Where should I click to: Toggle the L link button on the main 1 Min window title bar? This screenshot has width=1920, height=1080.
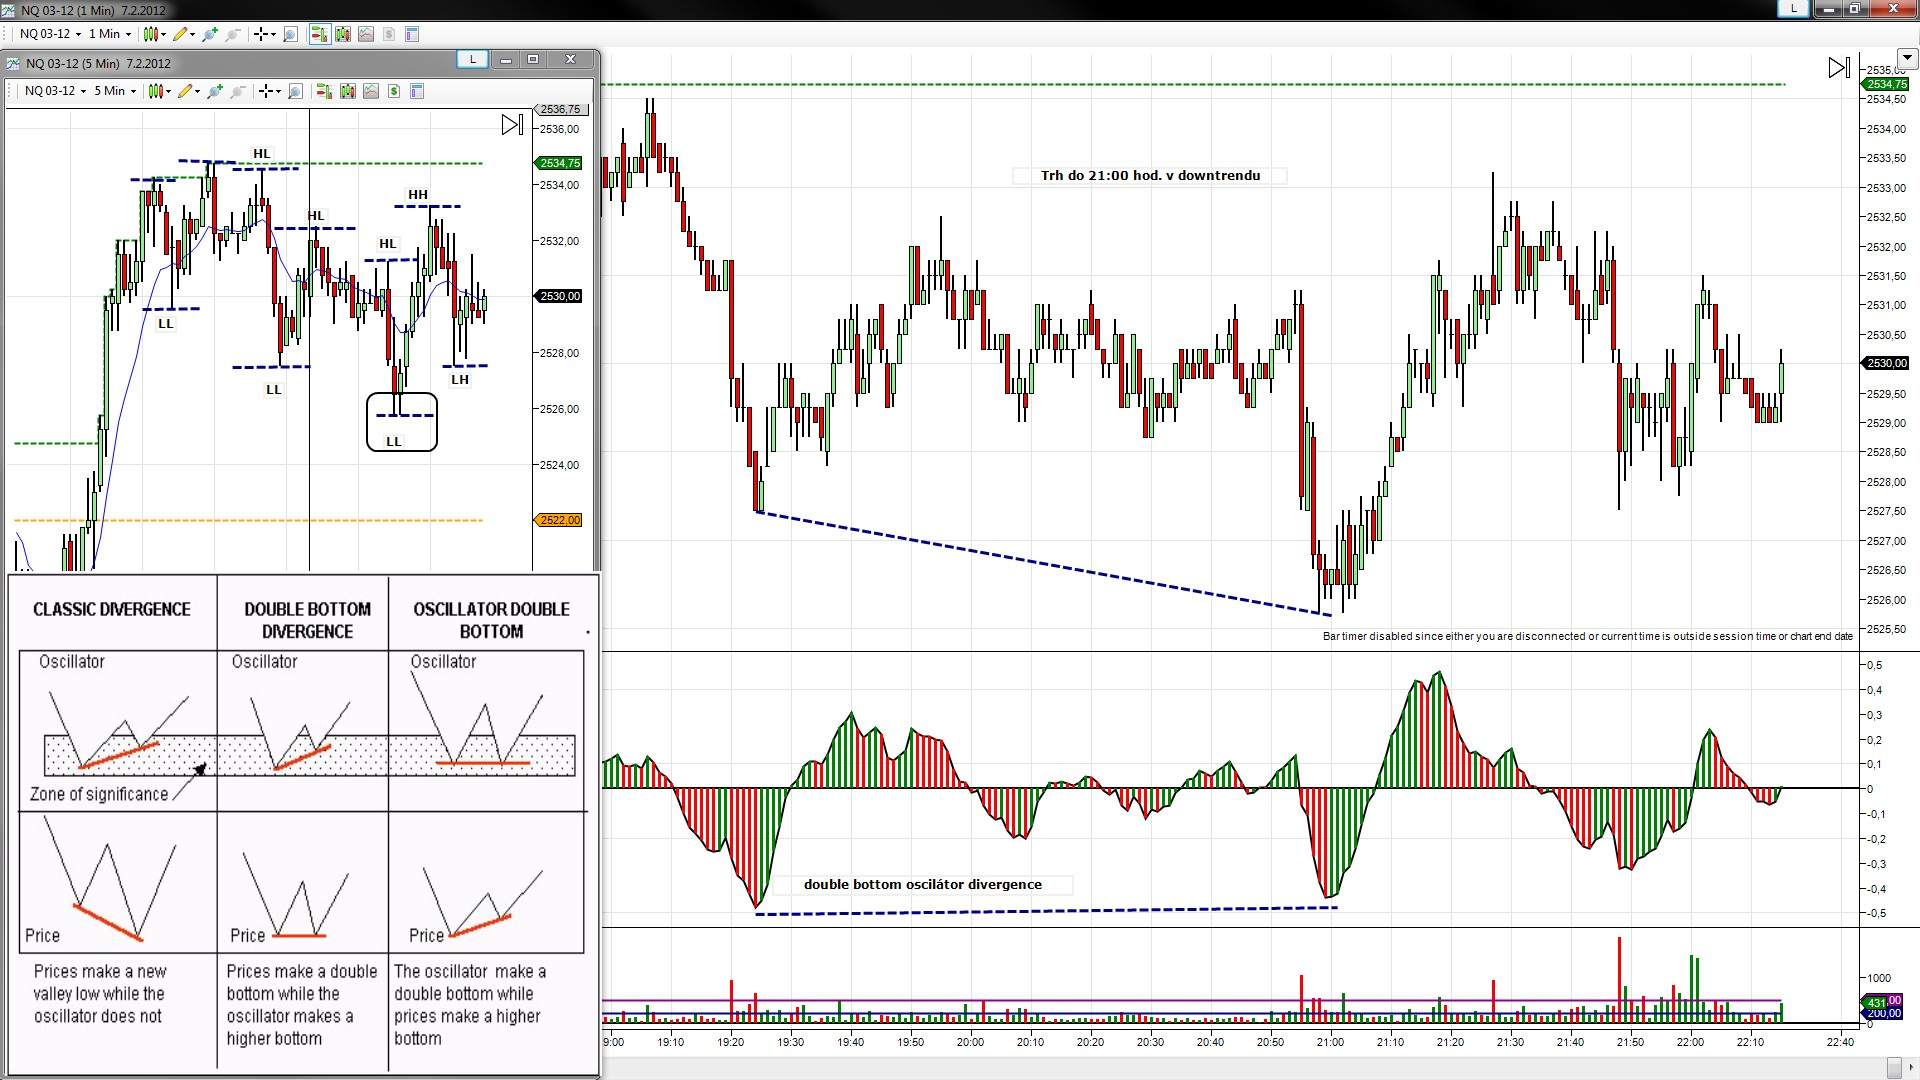pos(1793,8)
